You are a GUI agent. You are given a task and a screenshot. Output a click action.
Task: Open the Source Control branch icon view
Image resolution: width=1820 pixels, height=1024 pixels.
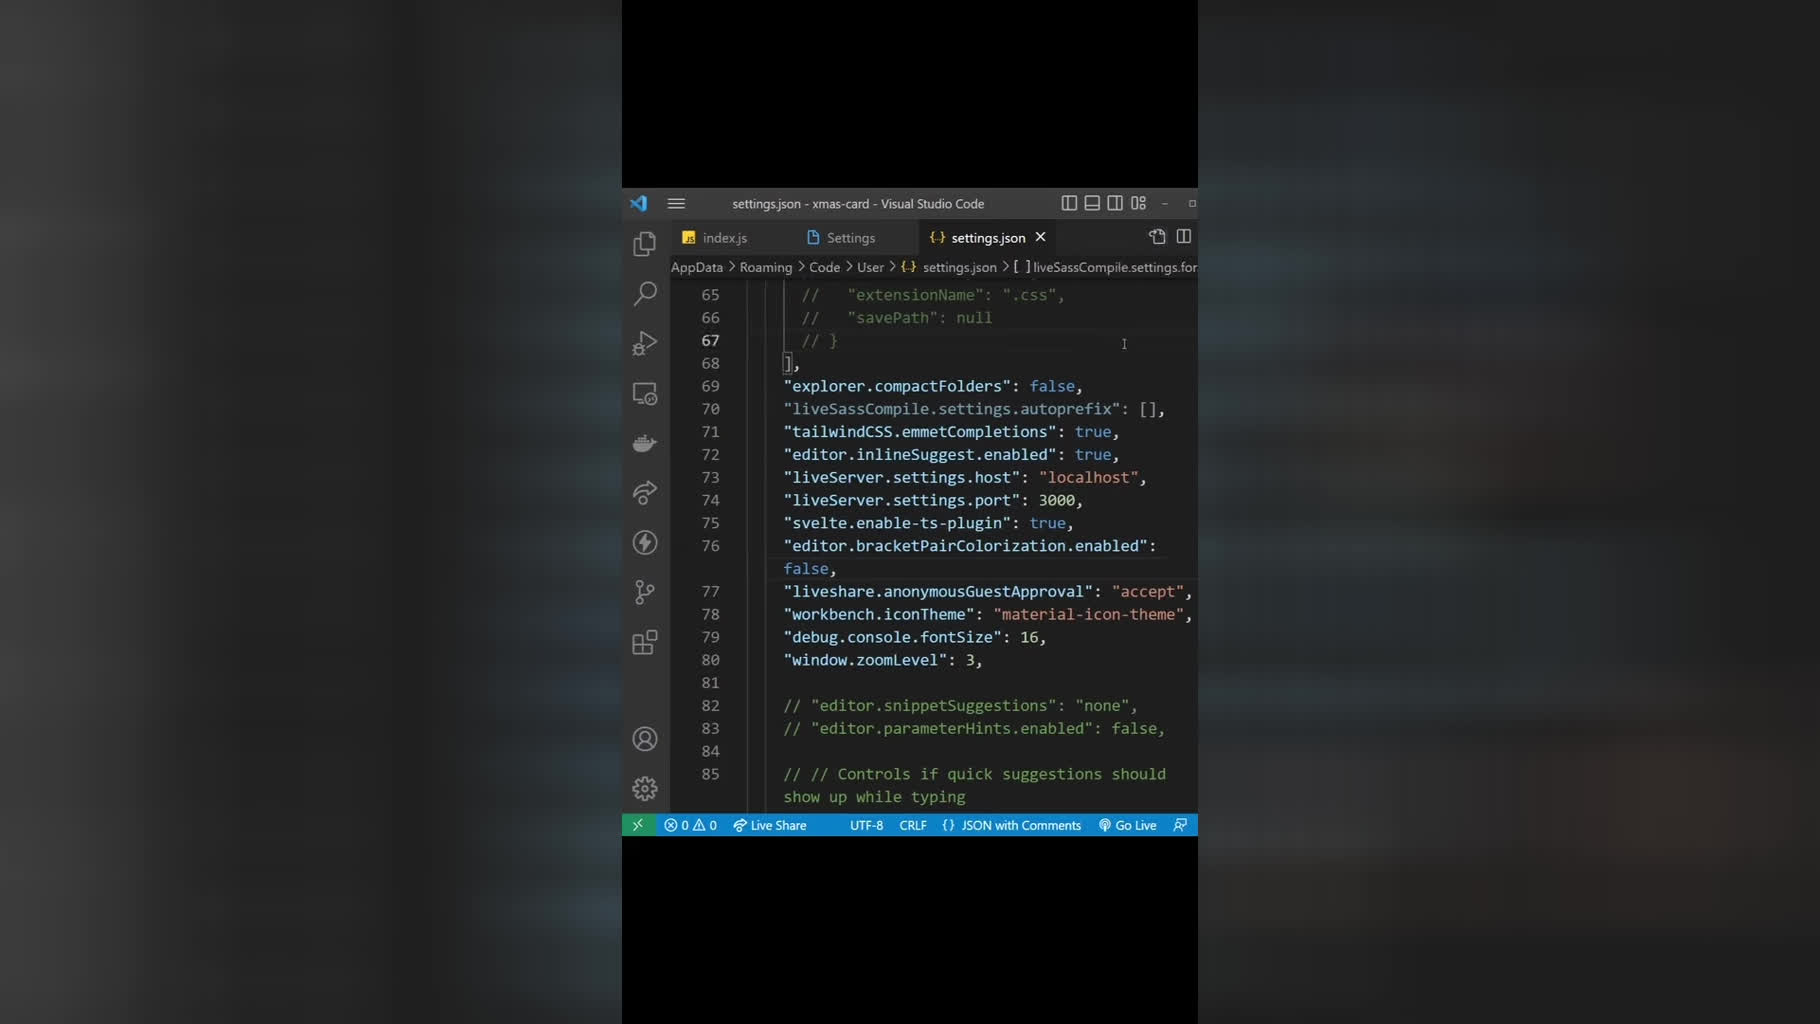tap(645, 592)
